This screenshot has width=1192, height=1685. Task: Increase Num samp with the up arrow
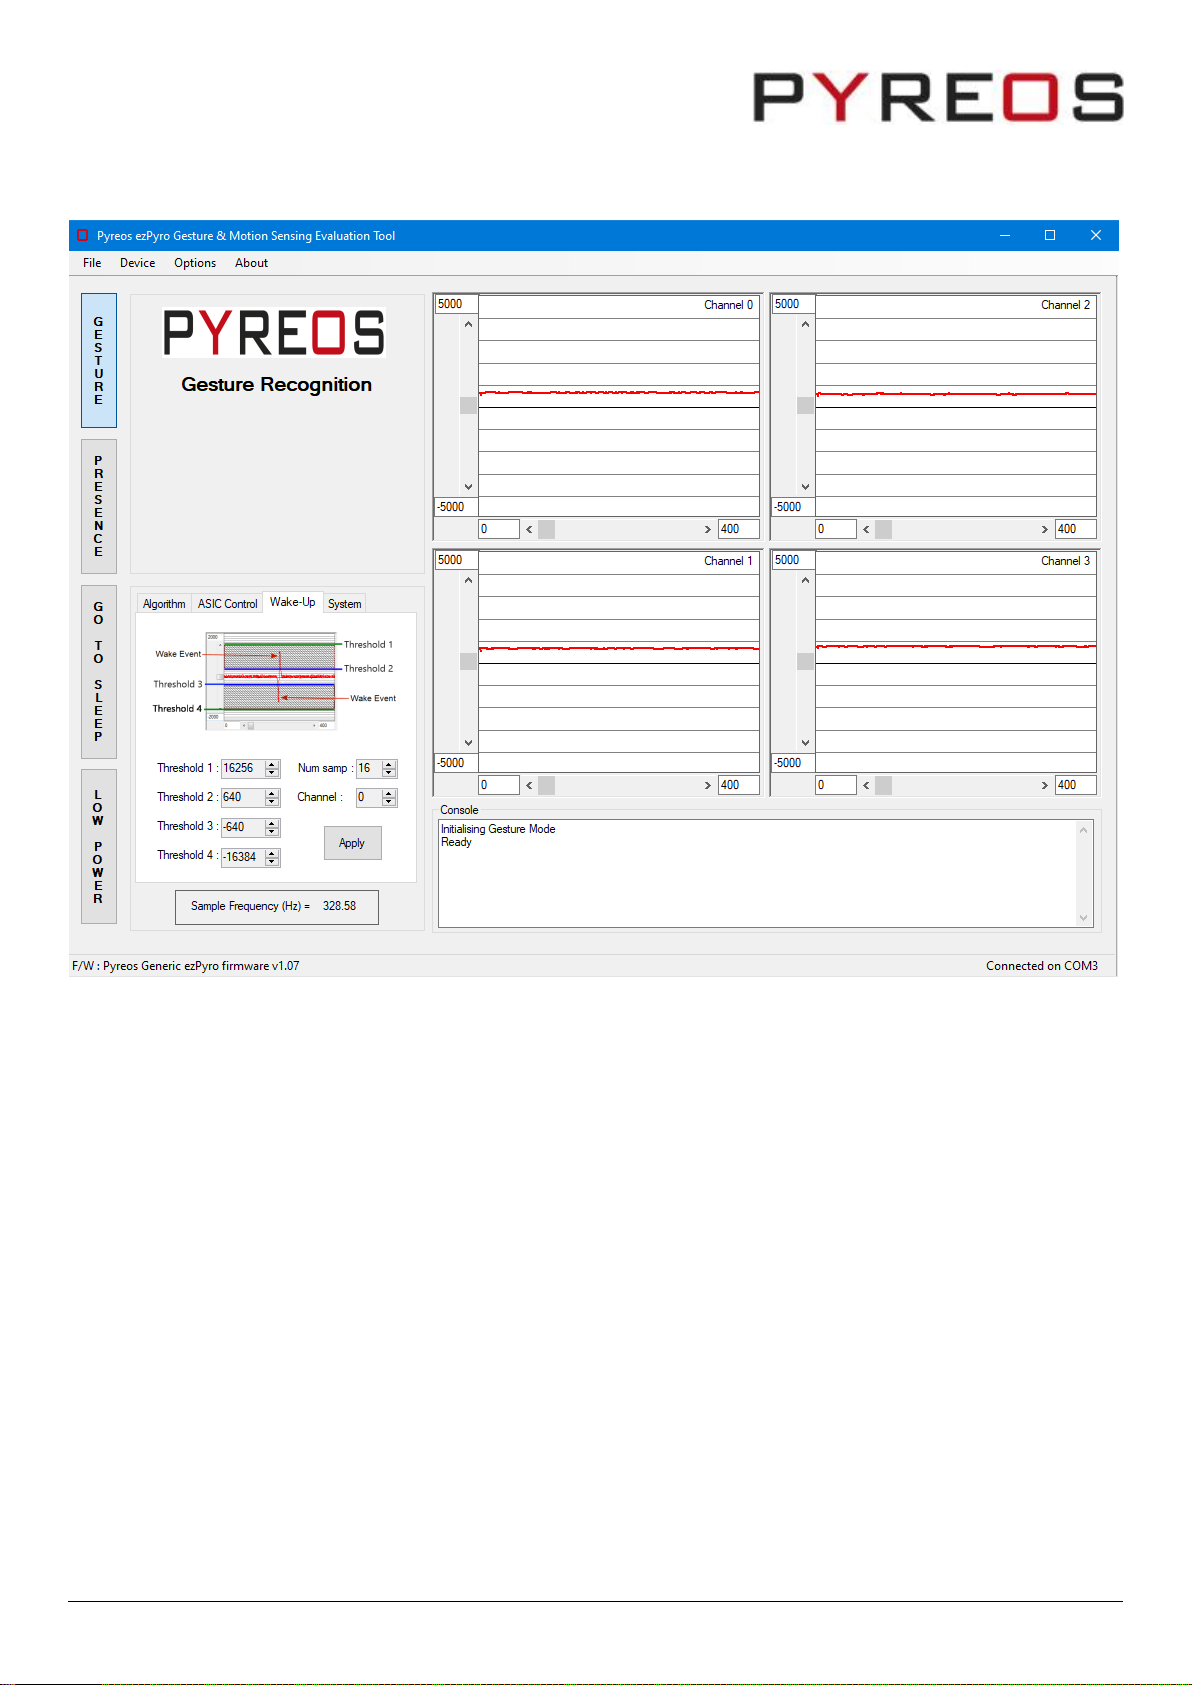click(x=389, y=765)
